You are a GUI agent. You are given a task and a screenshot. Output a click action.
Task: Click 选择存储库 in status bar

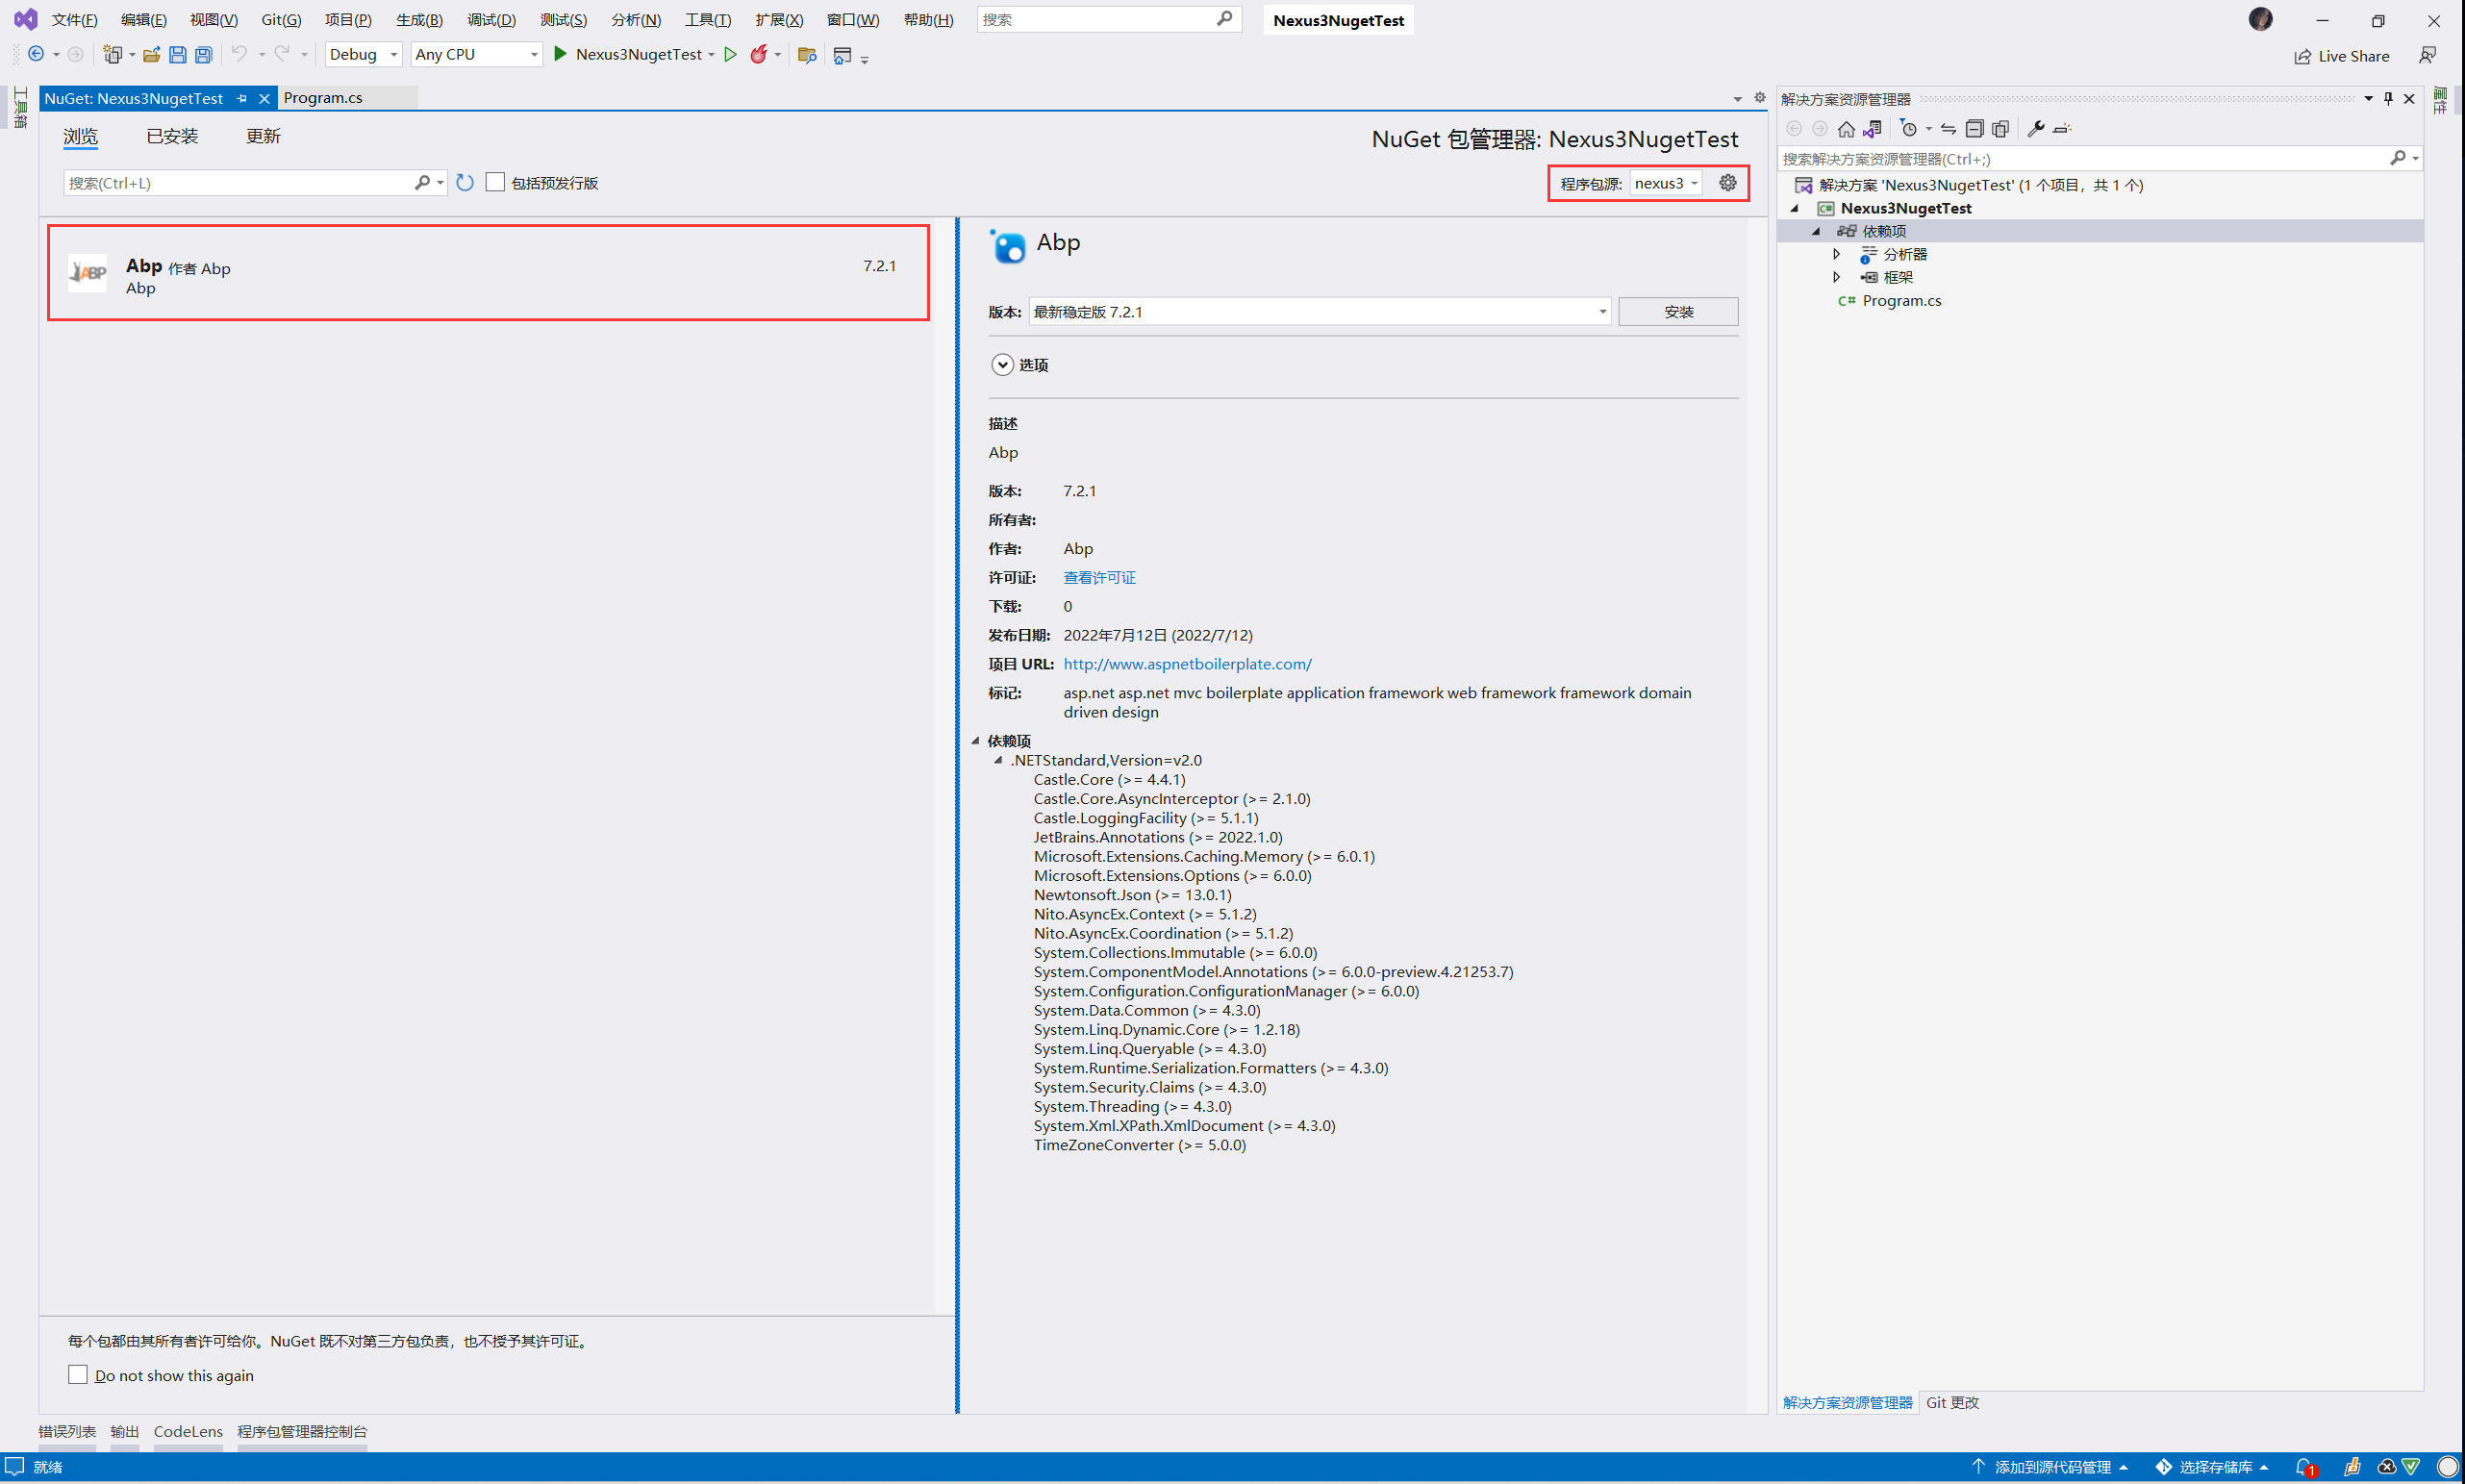[x=2214, y=1467]
